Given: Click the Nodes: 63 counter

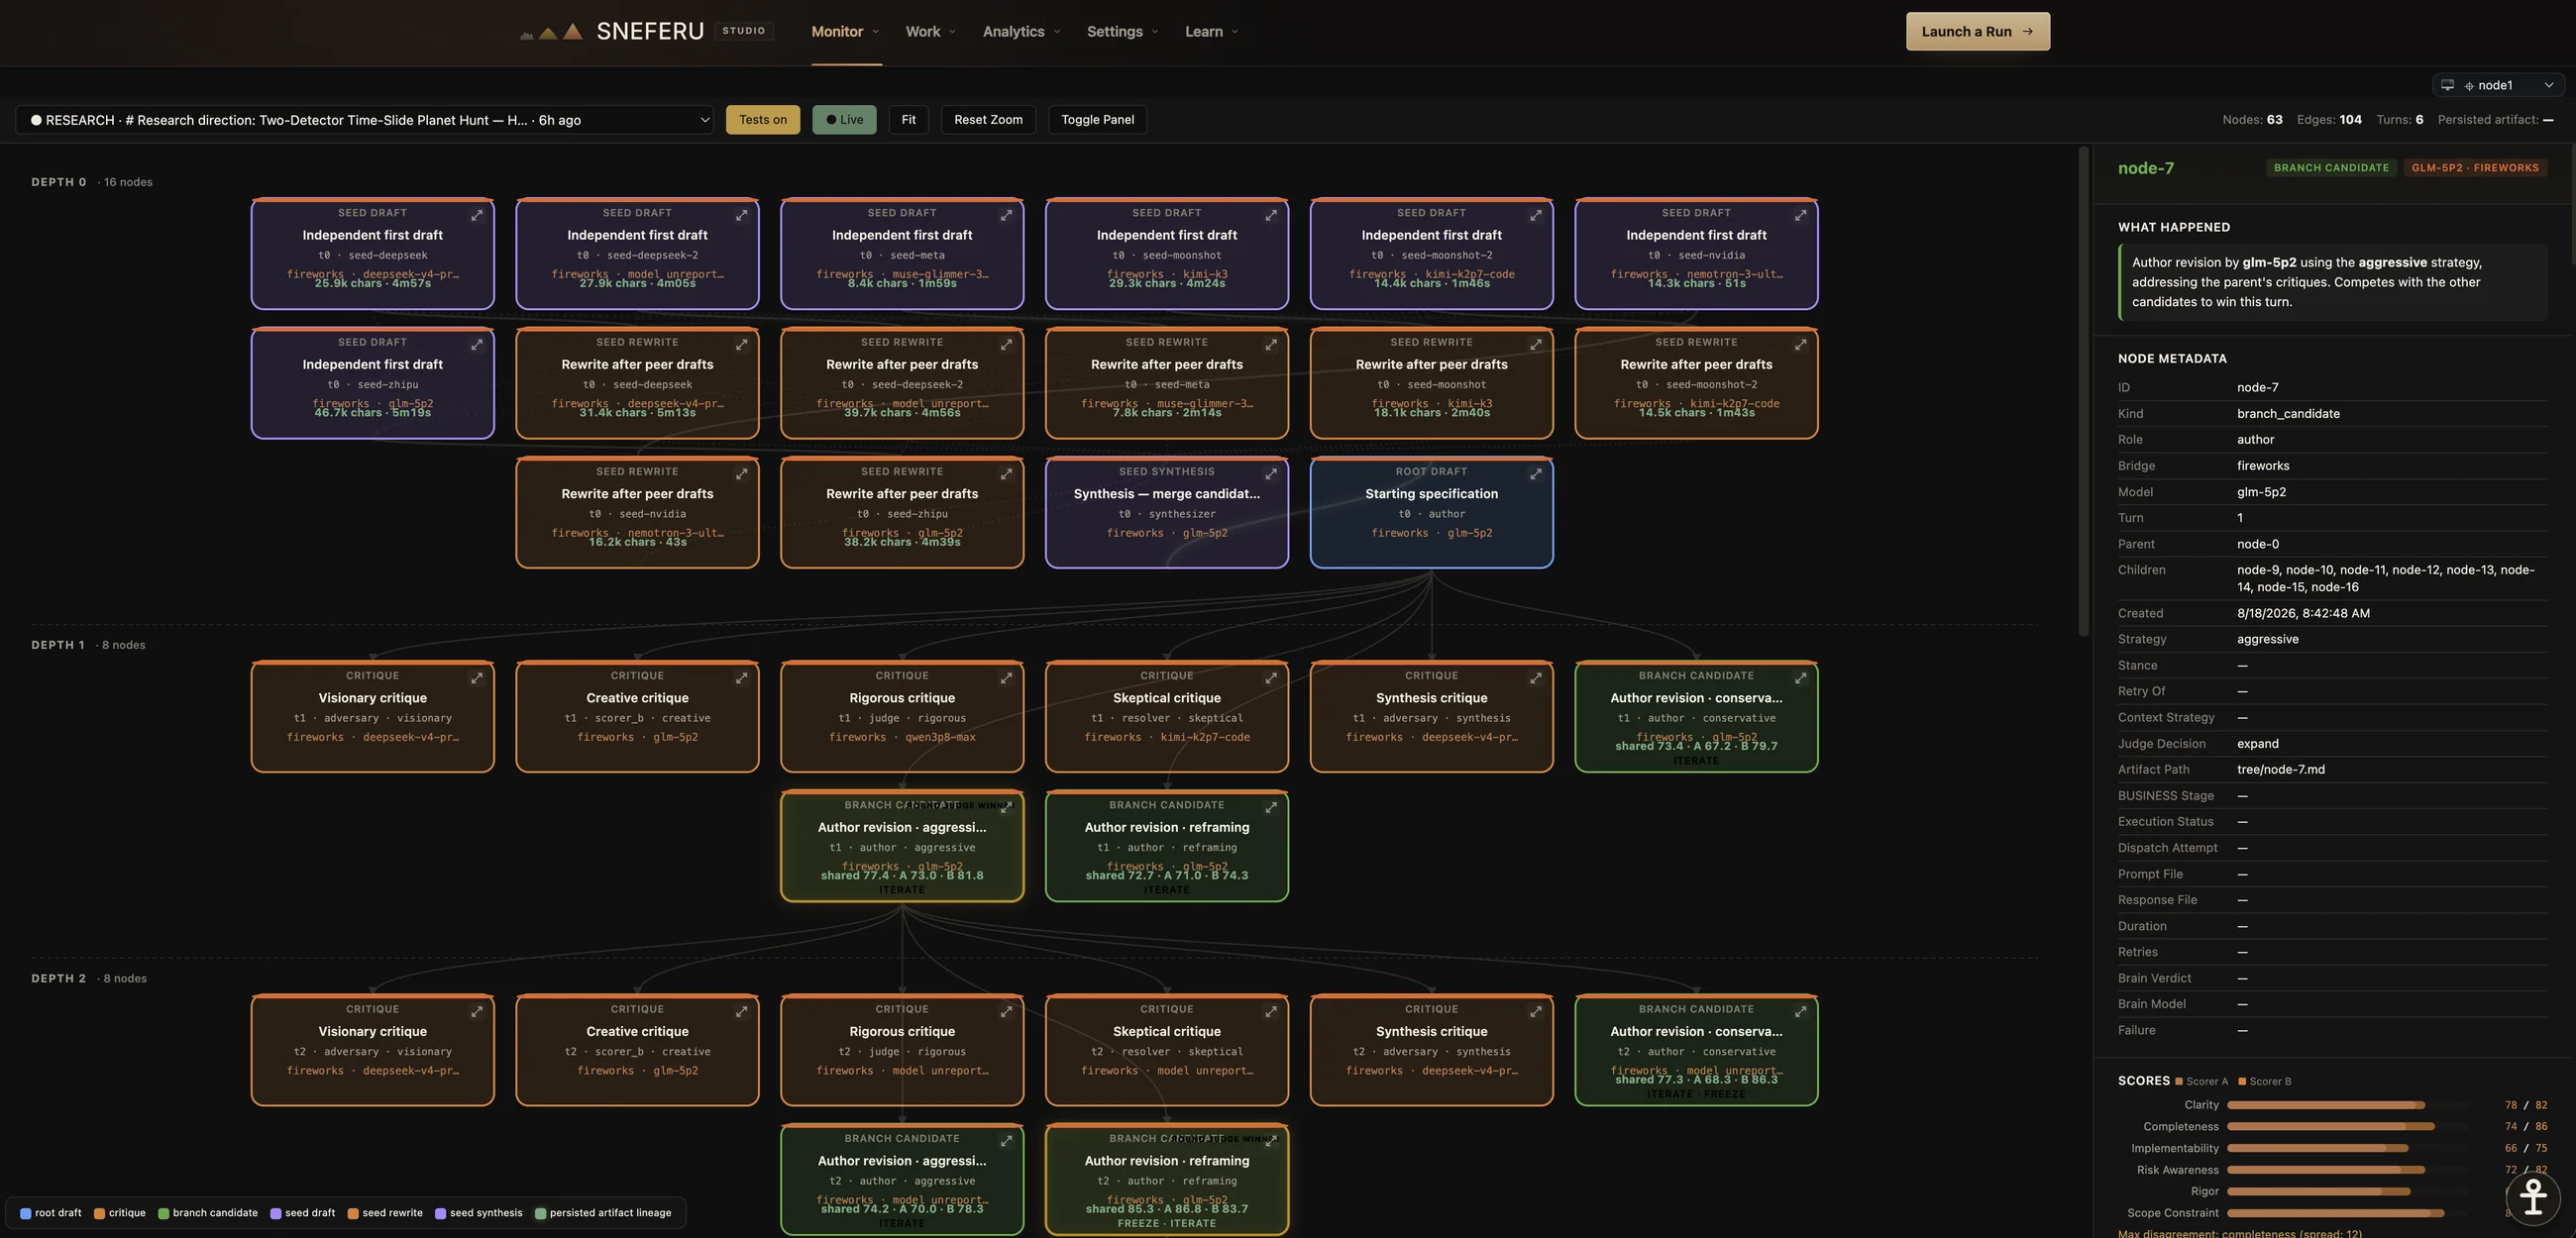Looking at the screenshot, I should pyautogui.click(x=2252, y=120).
